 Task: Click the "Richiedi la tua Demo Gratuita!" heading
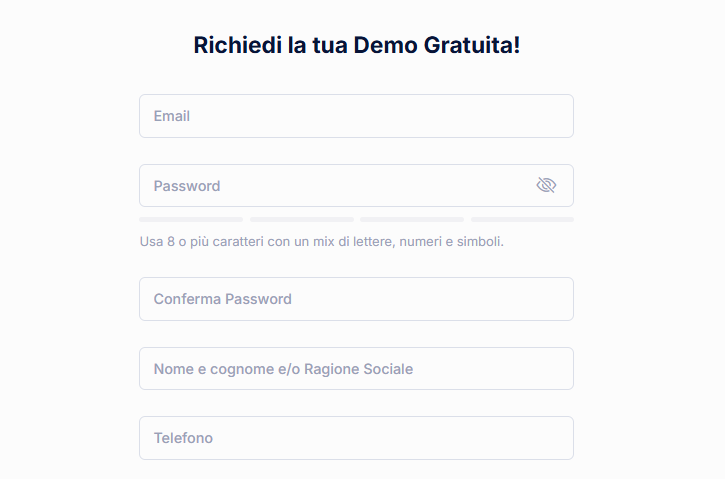point(356,45)
